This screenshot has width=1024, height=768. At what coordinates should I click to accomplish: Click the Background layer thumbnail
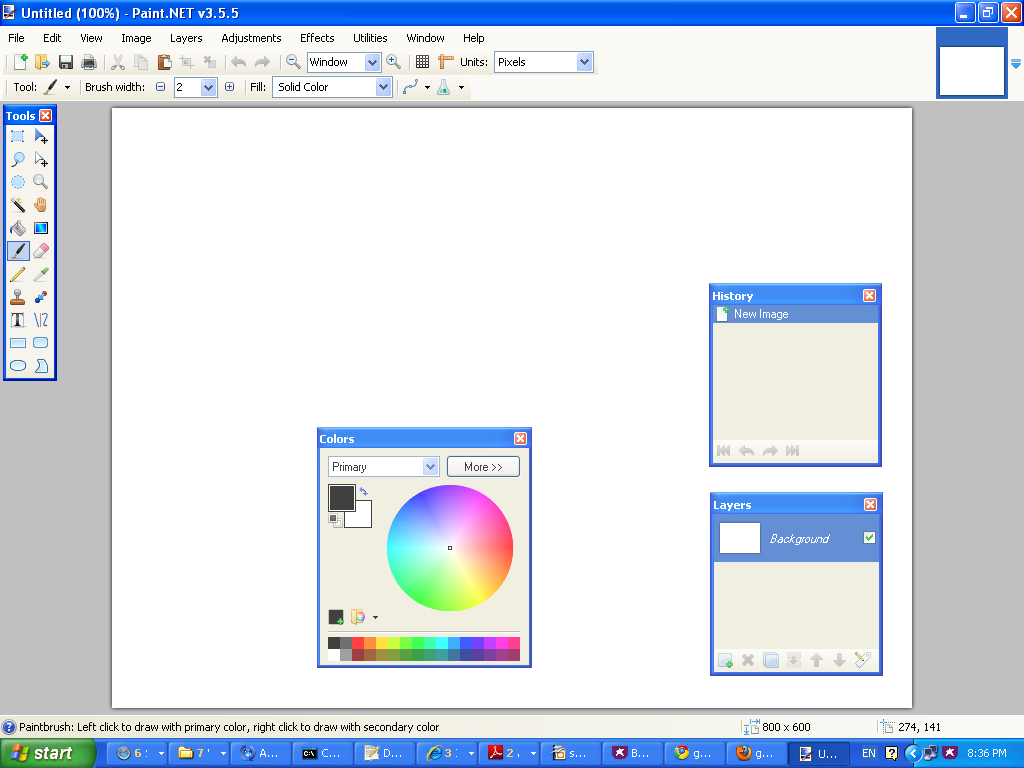740,538
